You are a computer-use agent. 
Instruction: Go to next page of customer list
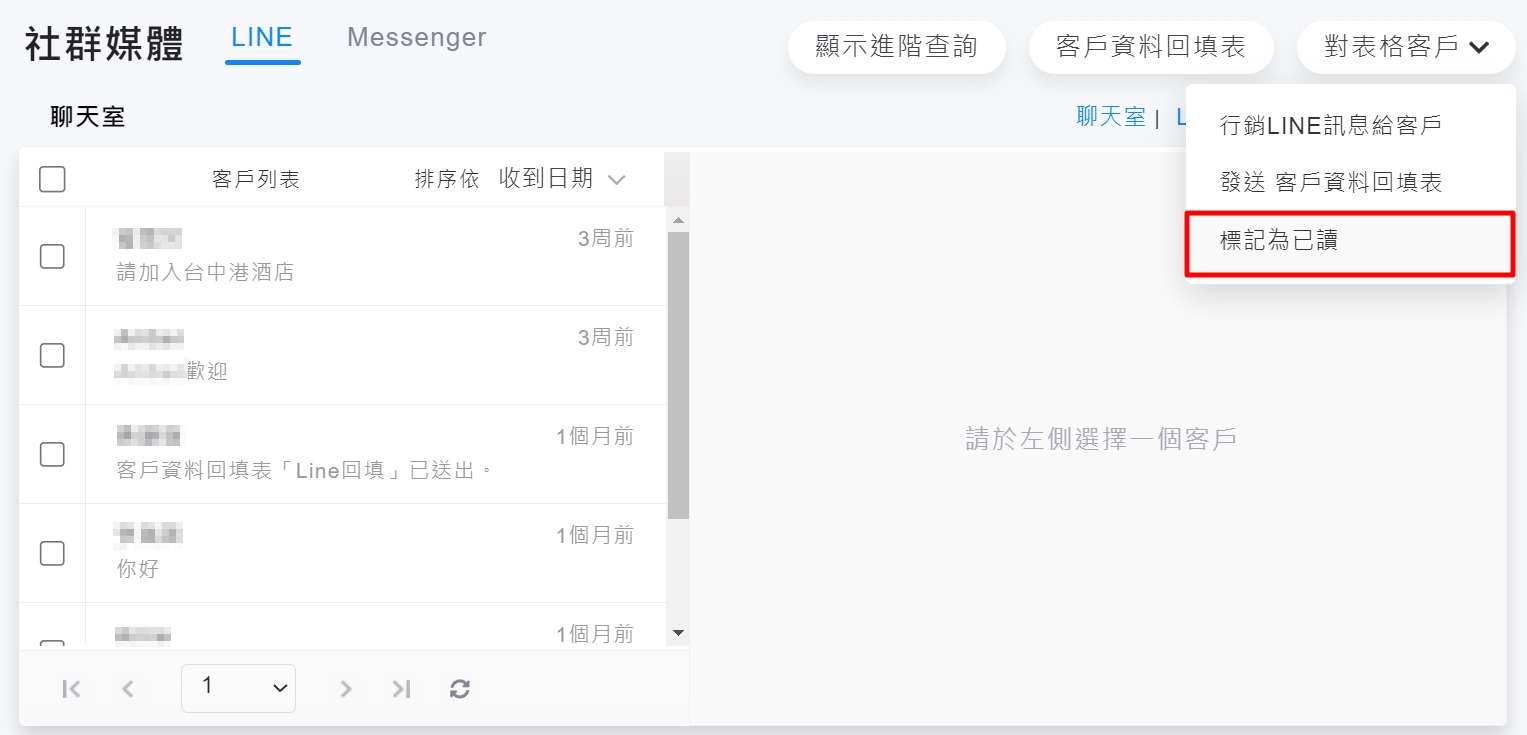click(346, 688)
